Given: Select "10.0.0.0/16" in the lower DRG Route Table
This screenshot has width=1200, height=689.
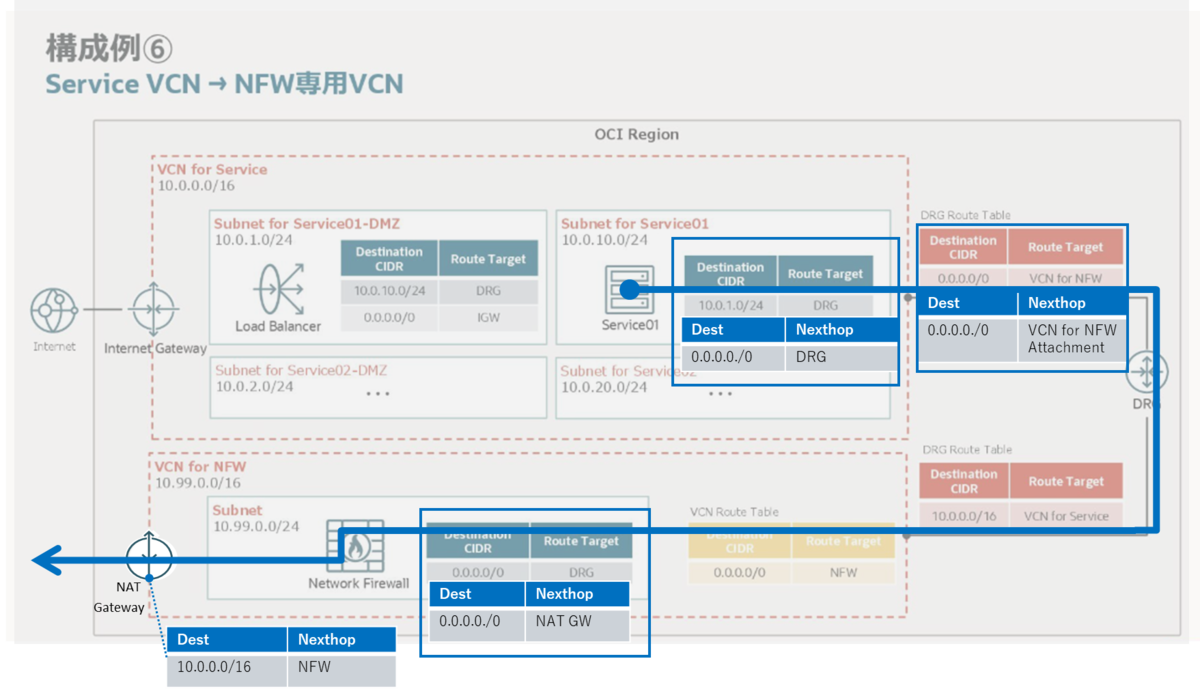Looking at the screenshot, I should pos(964,516).
